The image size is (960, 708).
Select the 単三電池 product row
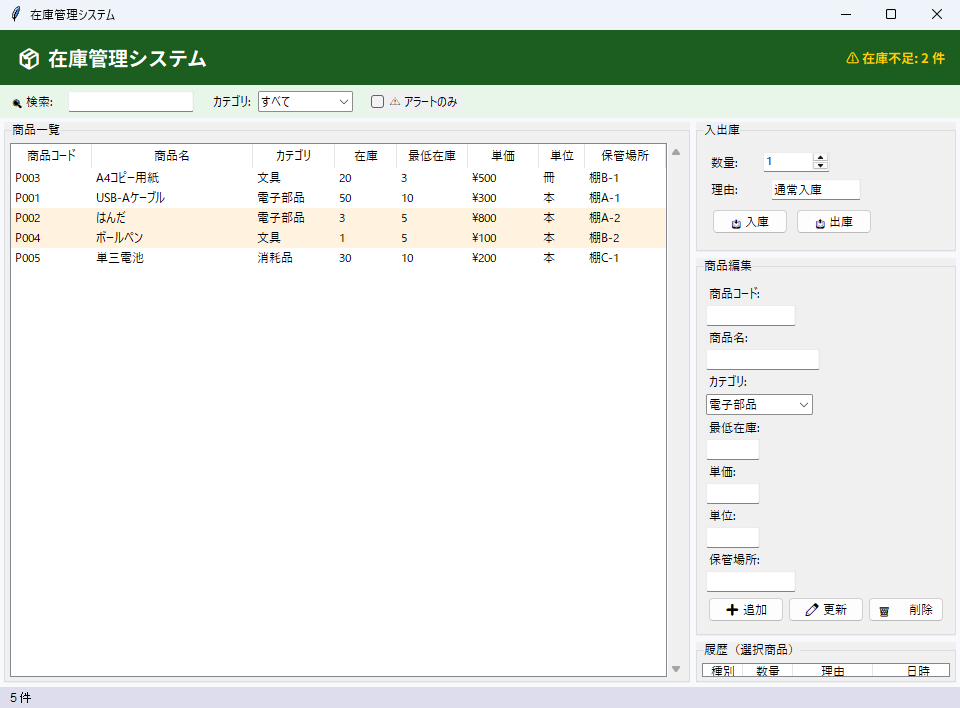tap(338, 258)
